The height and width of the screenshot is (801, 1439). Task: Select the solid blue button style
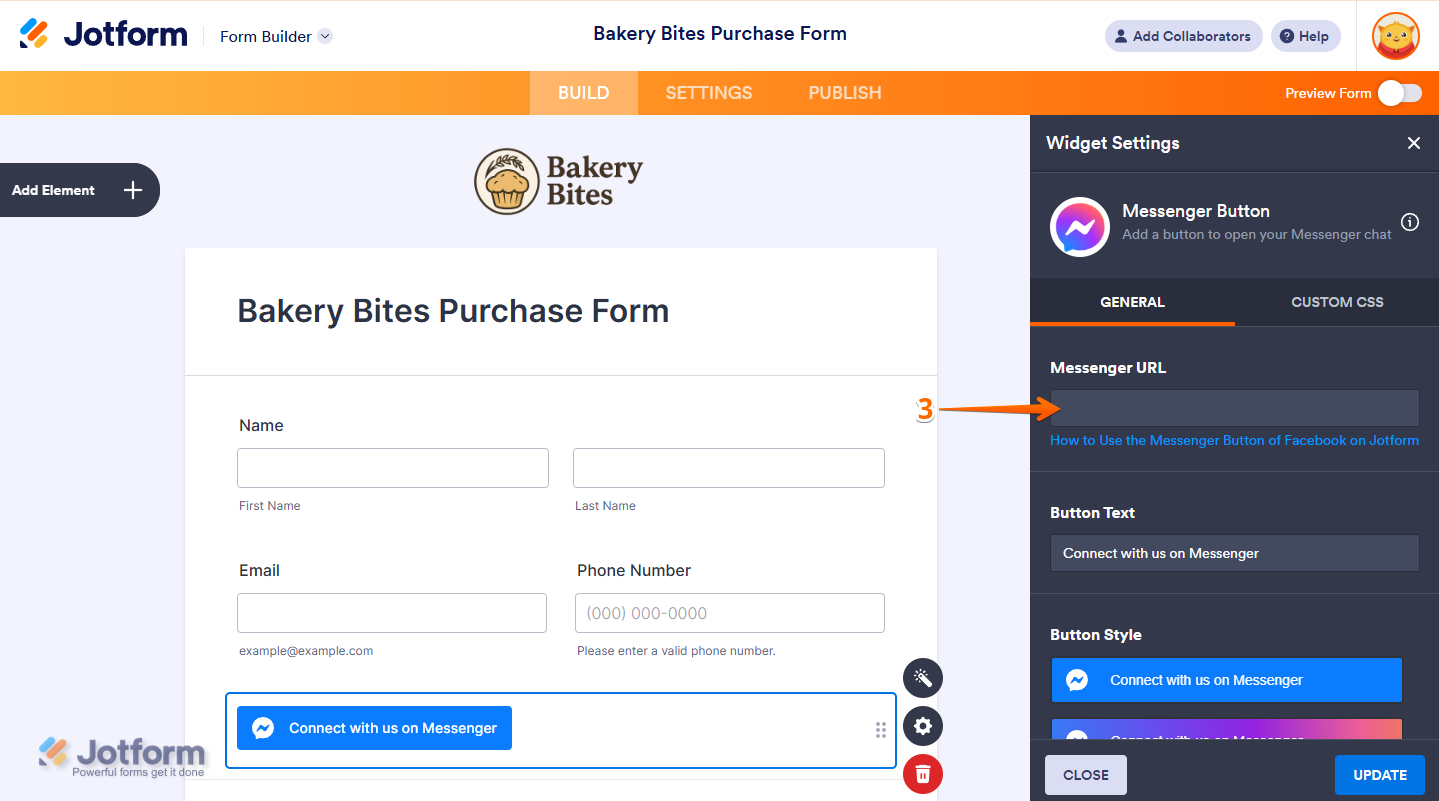click(1226, 680)
